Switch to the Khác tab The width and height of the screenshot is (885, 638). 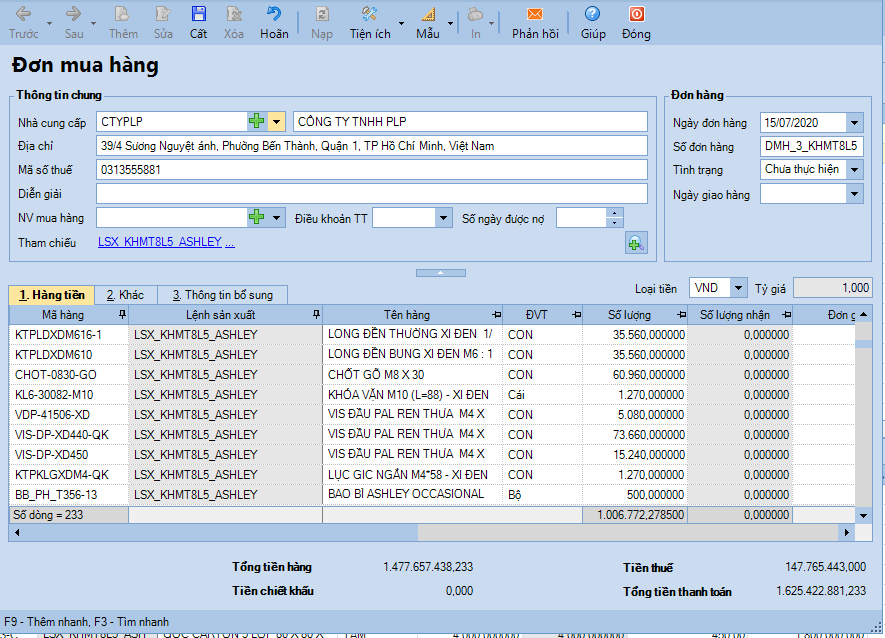[126, 295]
